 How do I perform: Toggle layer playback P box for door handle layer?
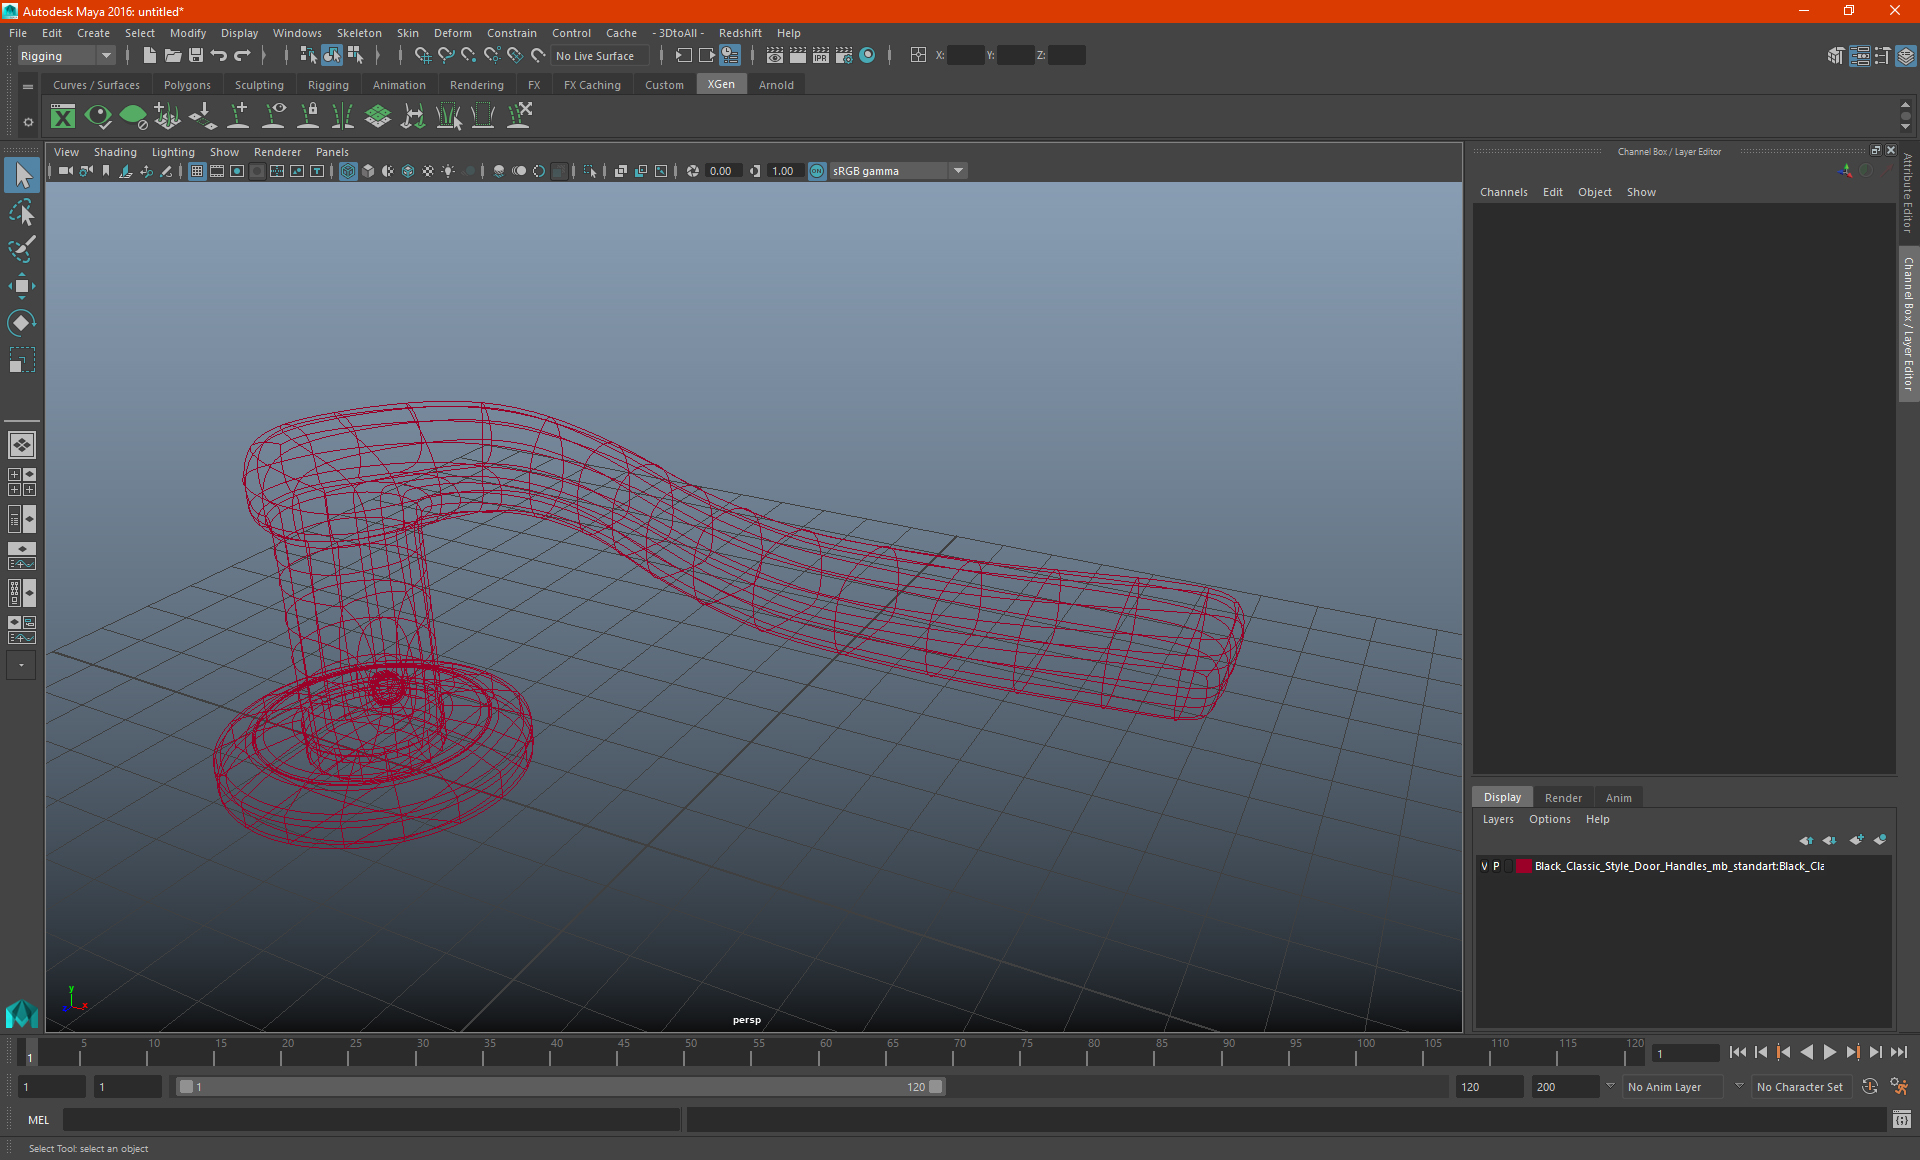coord(1496,866)
